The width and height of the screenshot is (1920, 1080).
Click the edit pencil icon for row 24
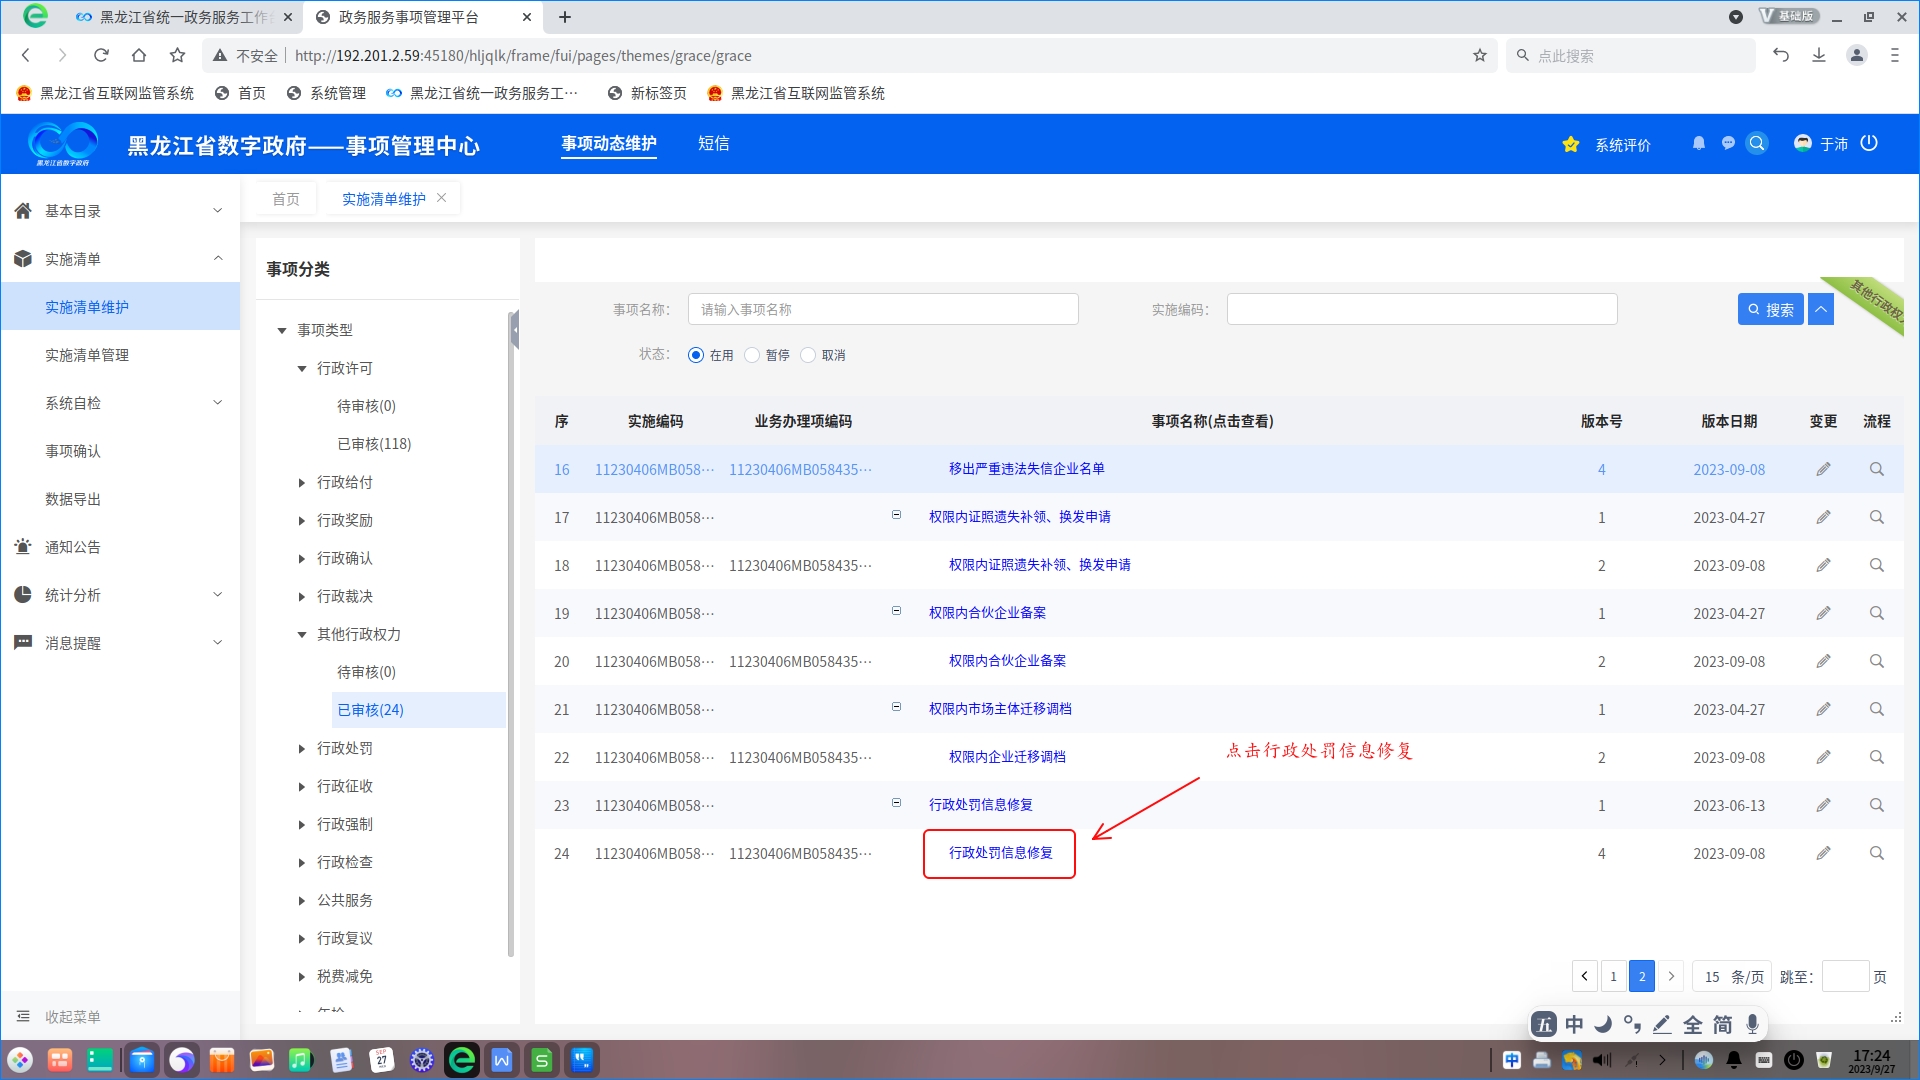tap(1823, 853)
